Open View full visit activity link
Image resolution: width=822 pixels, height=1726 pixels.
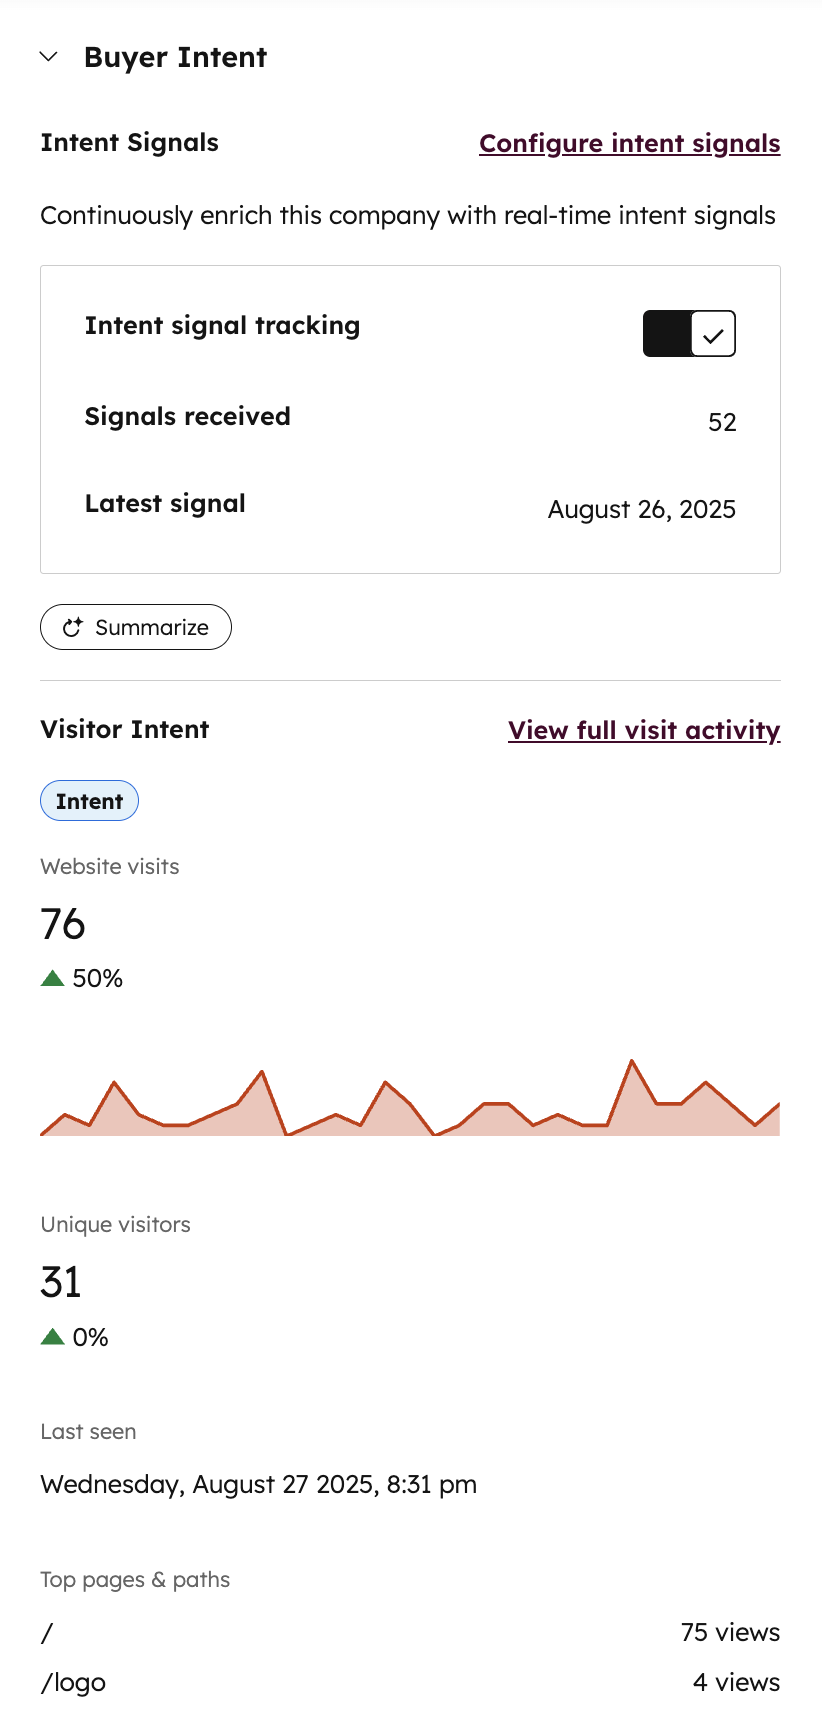644,730
